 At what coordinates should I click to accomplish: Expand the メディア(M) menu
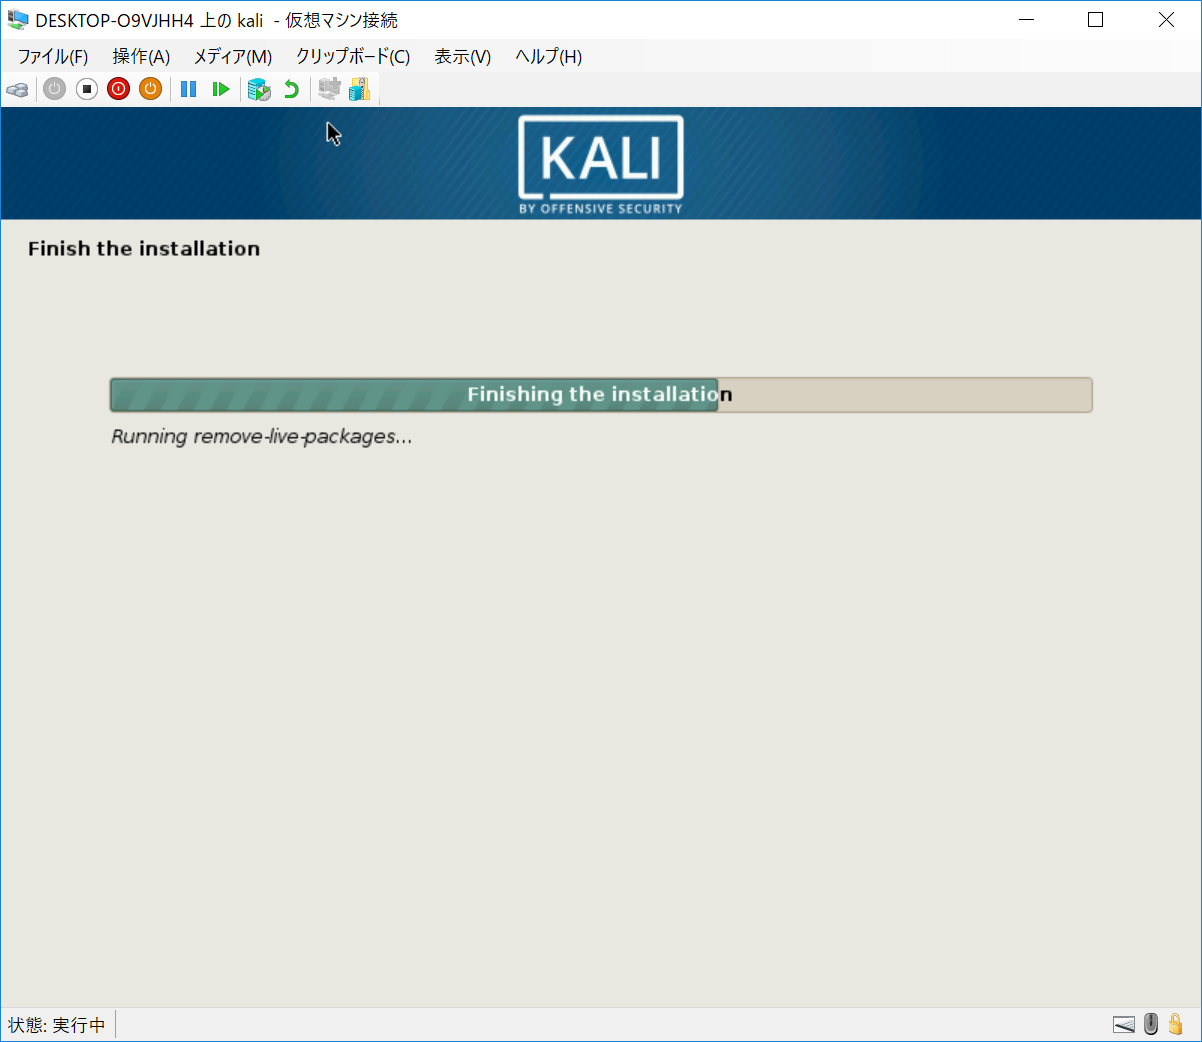click(232, 57)
